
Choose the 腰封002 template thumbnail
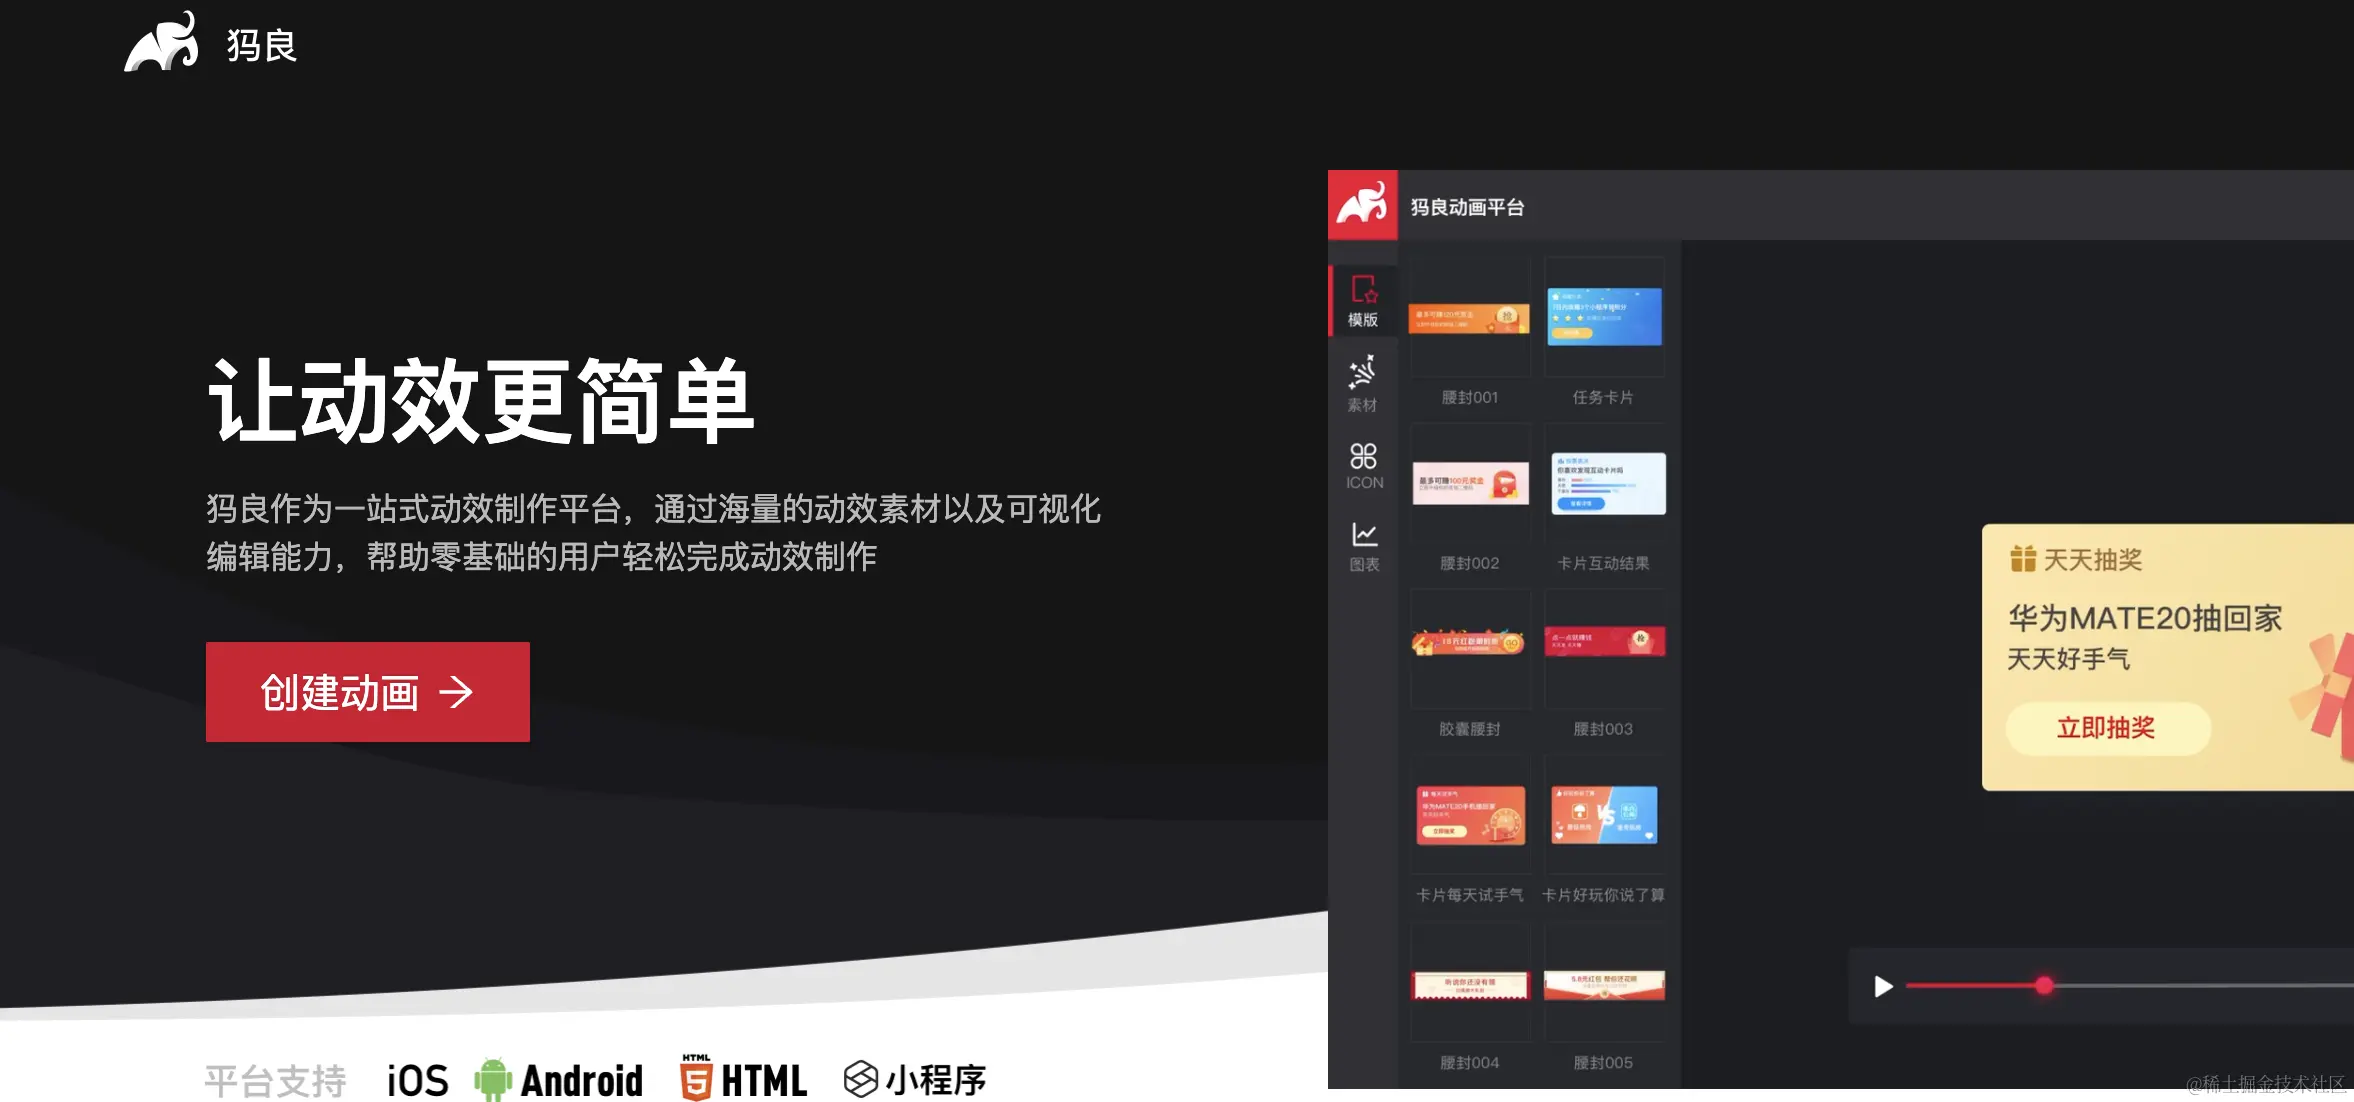(x=1469, y=484)
